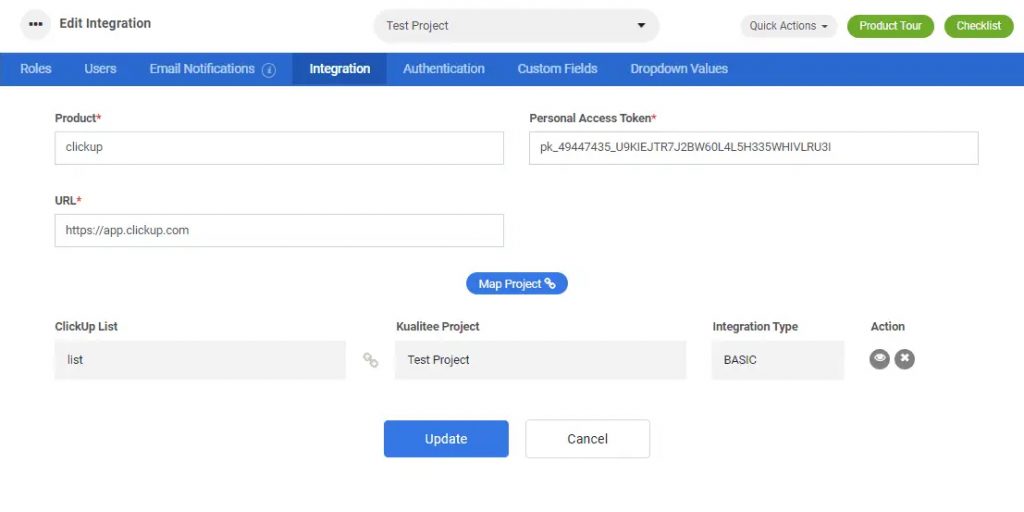Open the Checklist button
1024x512 pixels.
[x=978, y=26]
